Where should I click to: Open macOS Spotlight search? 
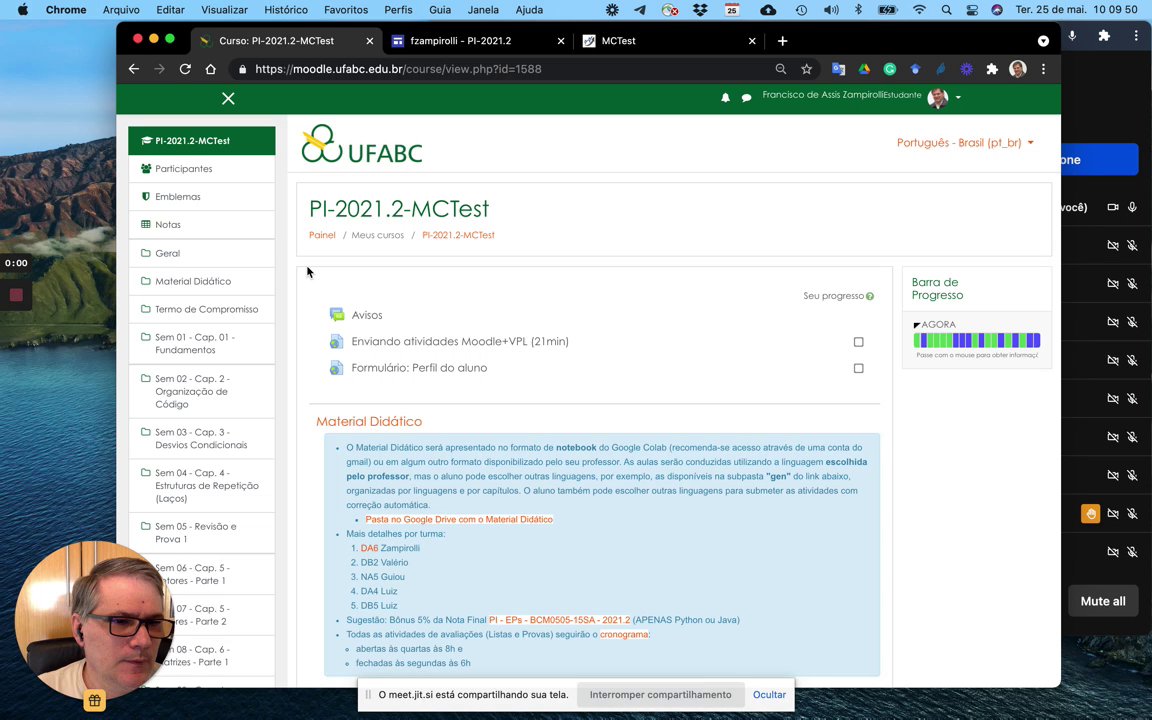pos(946,10)
